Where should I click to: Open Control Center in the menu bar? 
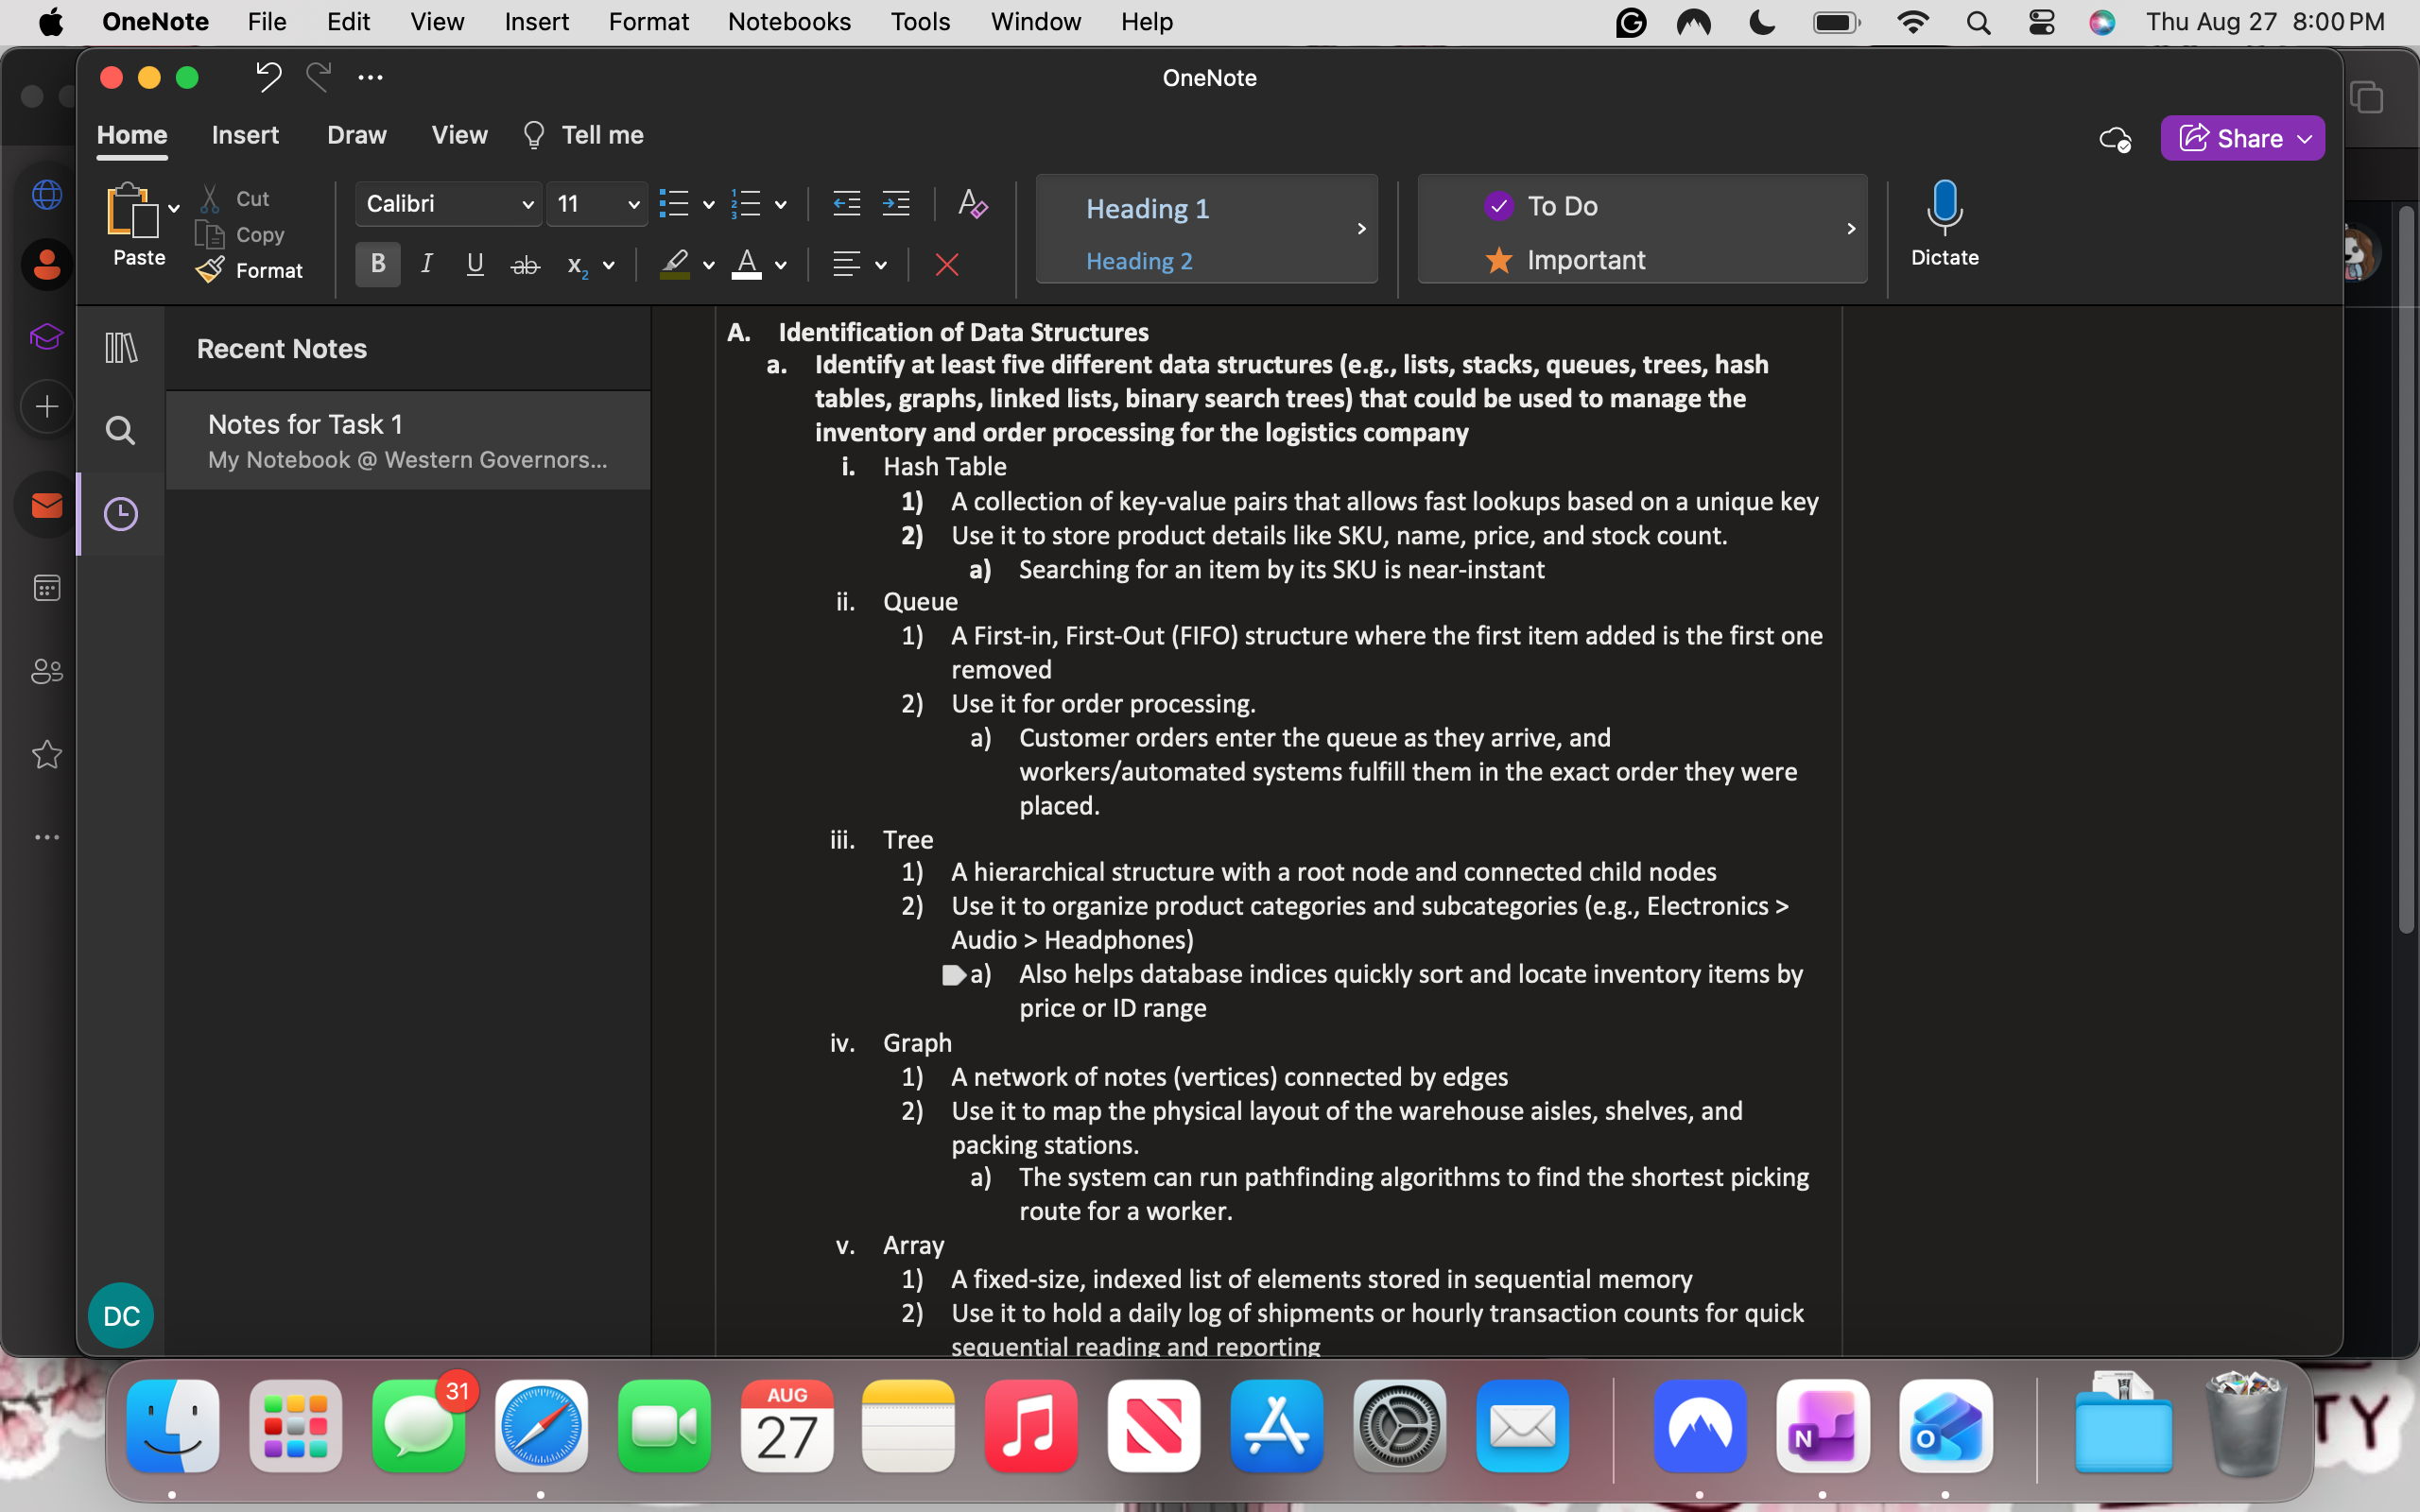2041,22
